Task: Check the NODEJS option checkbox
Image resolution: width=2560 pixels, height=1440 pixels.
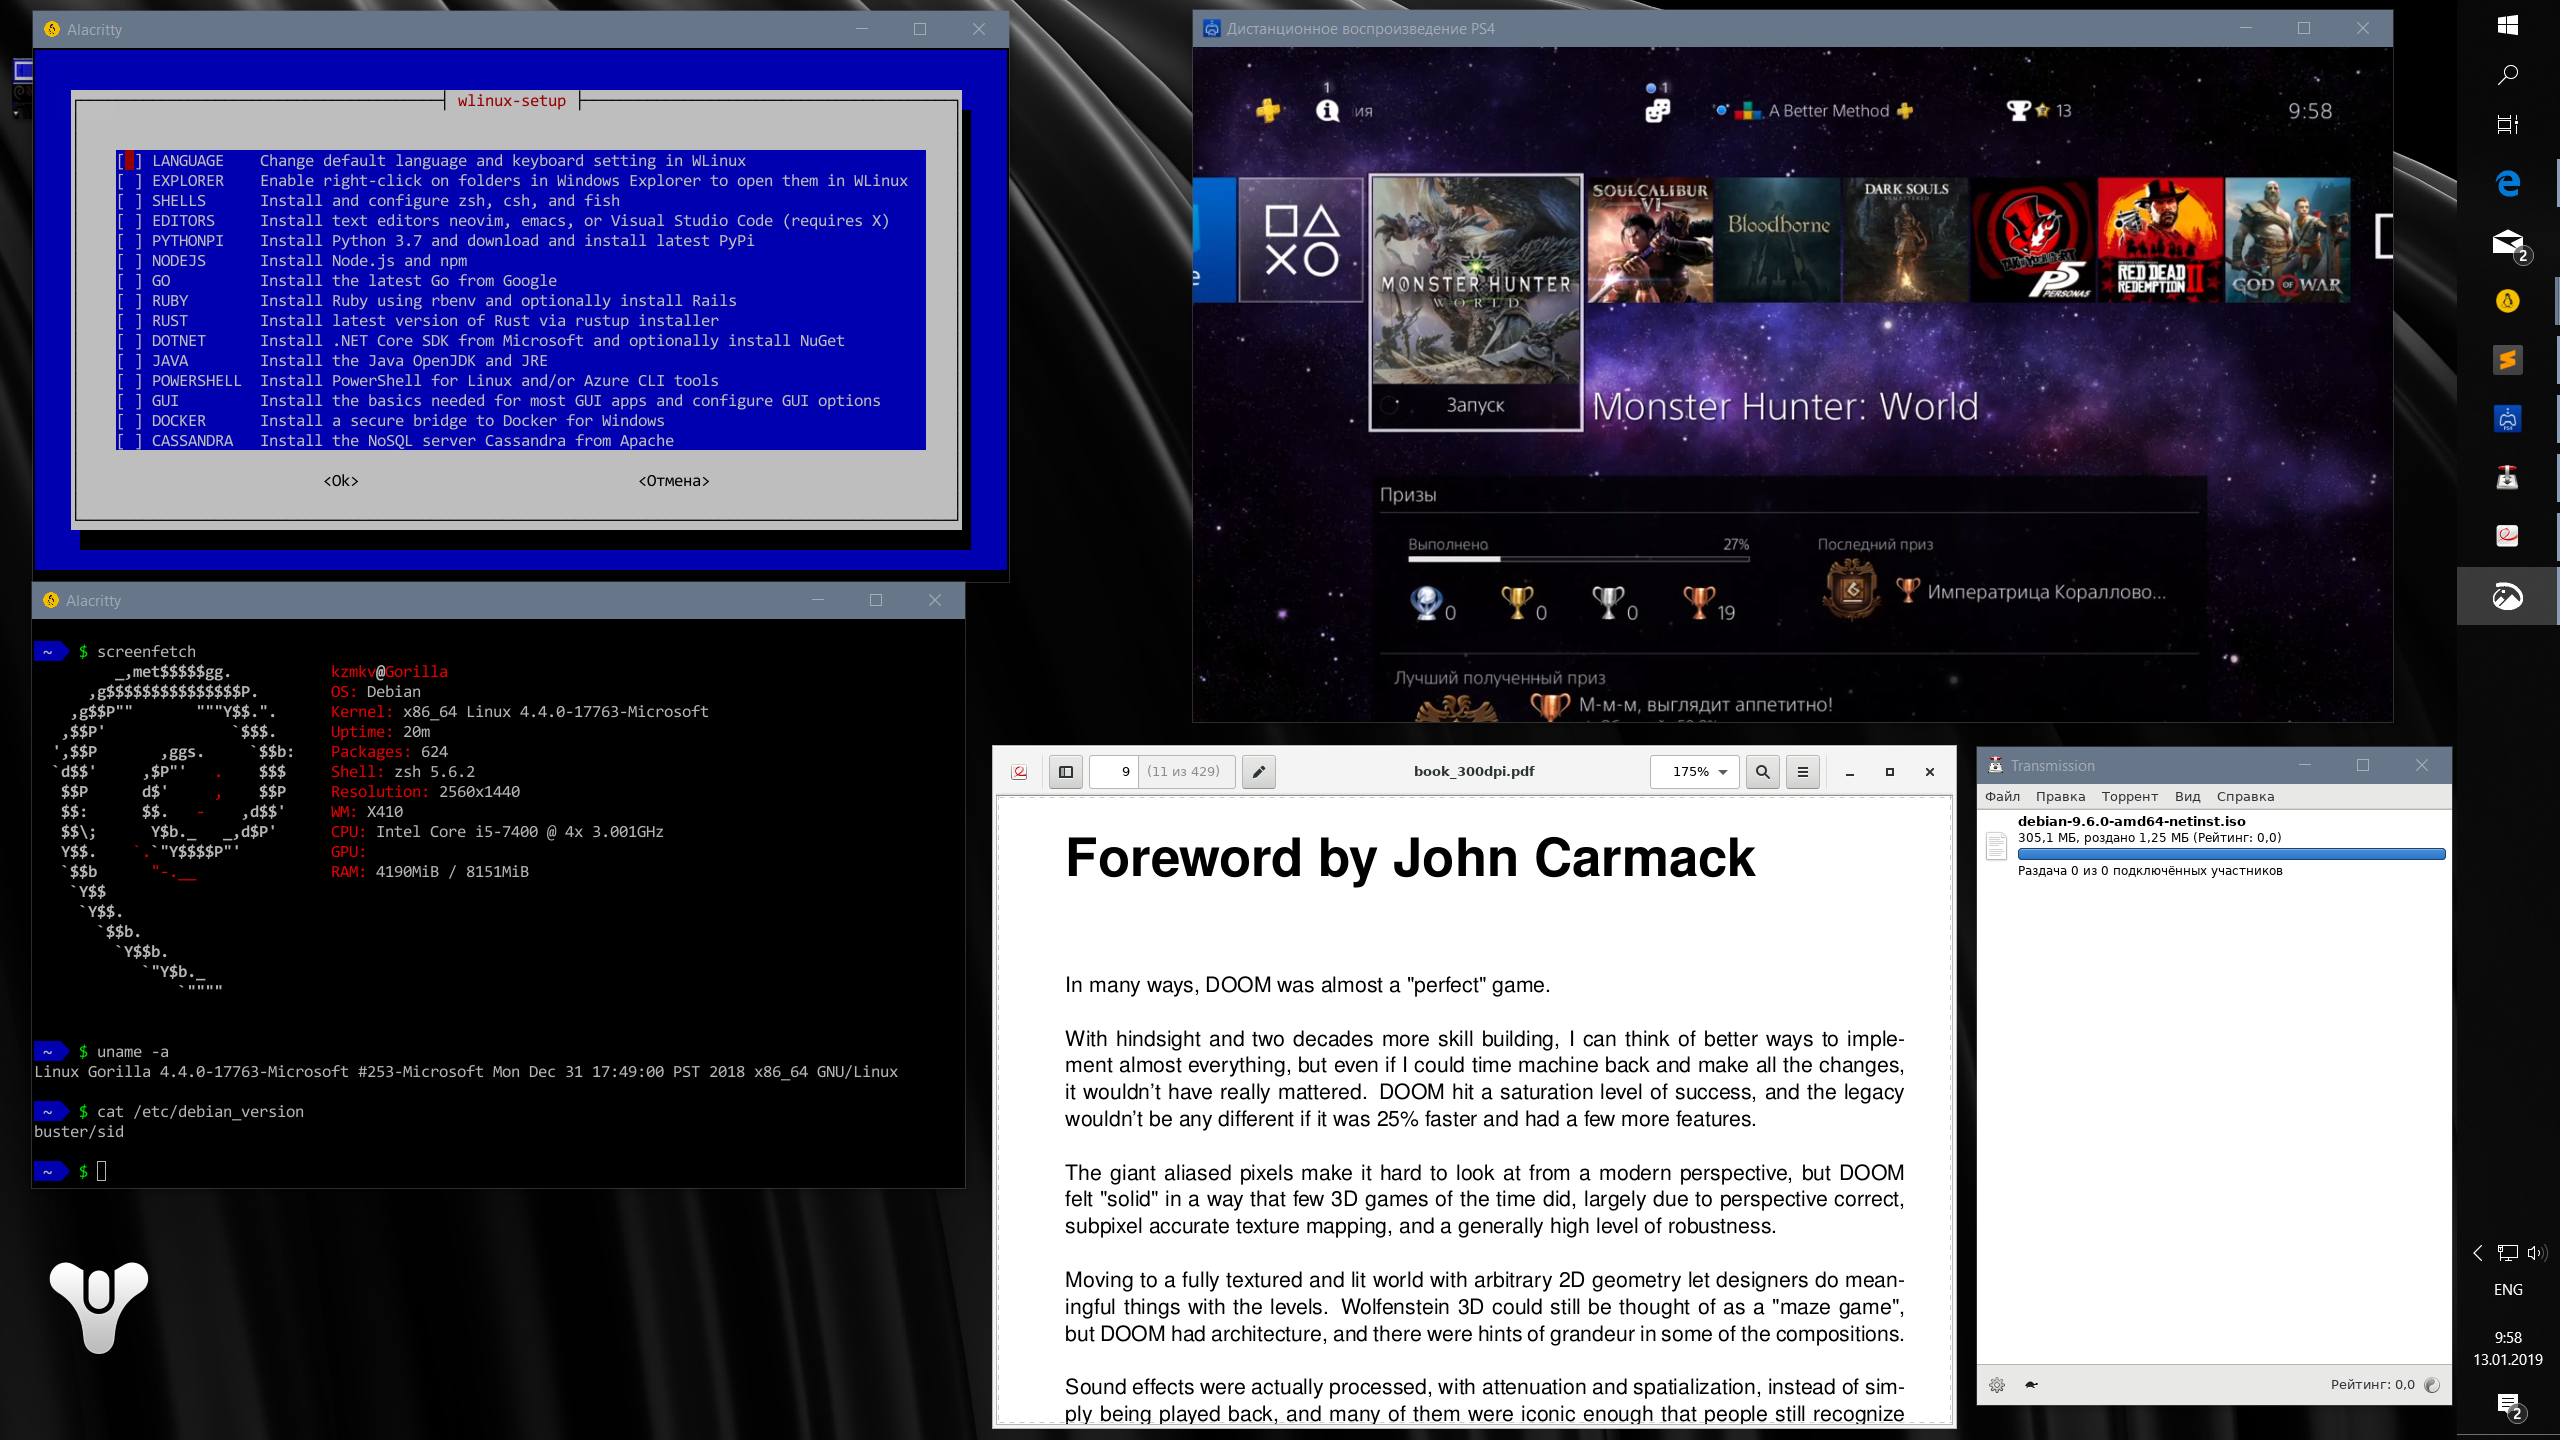Action: [129, 261]
